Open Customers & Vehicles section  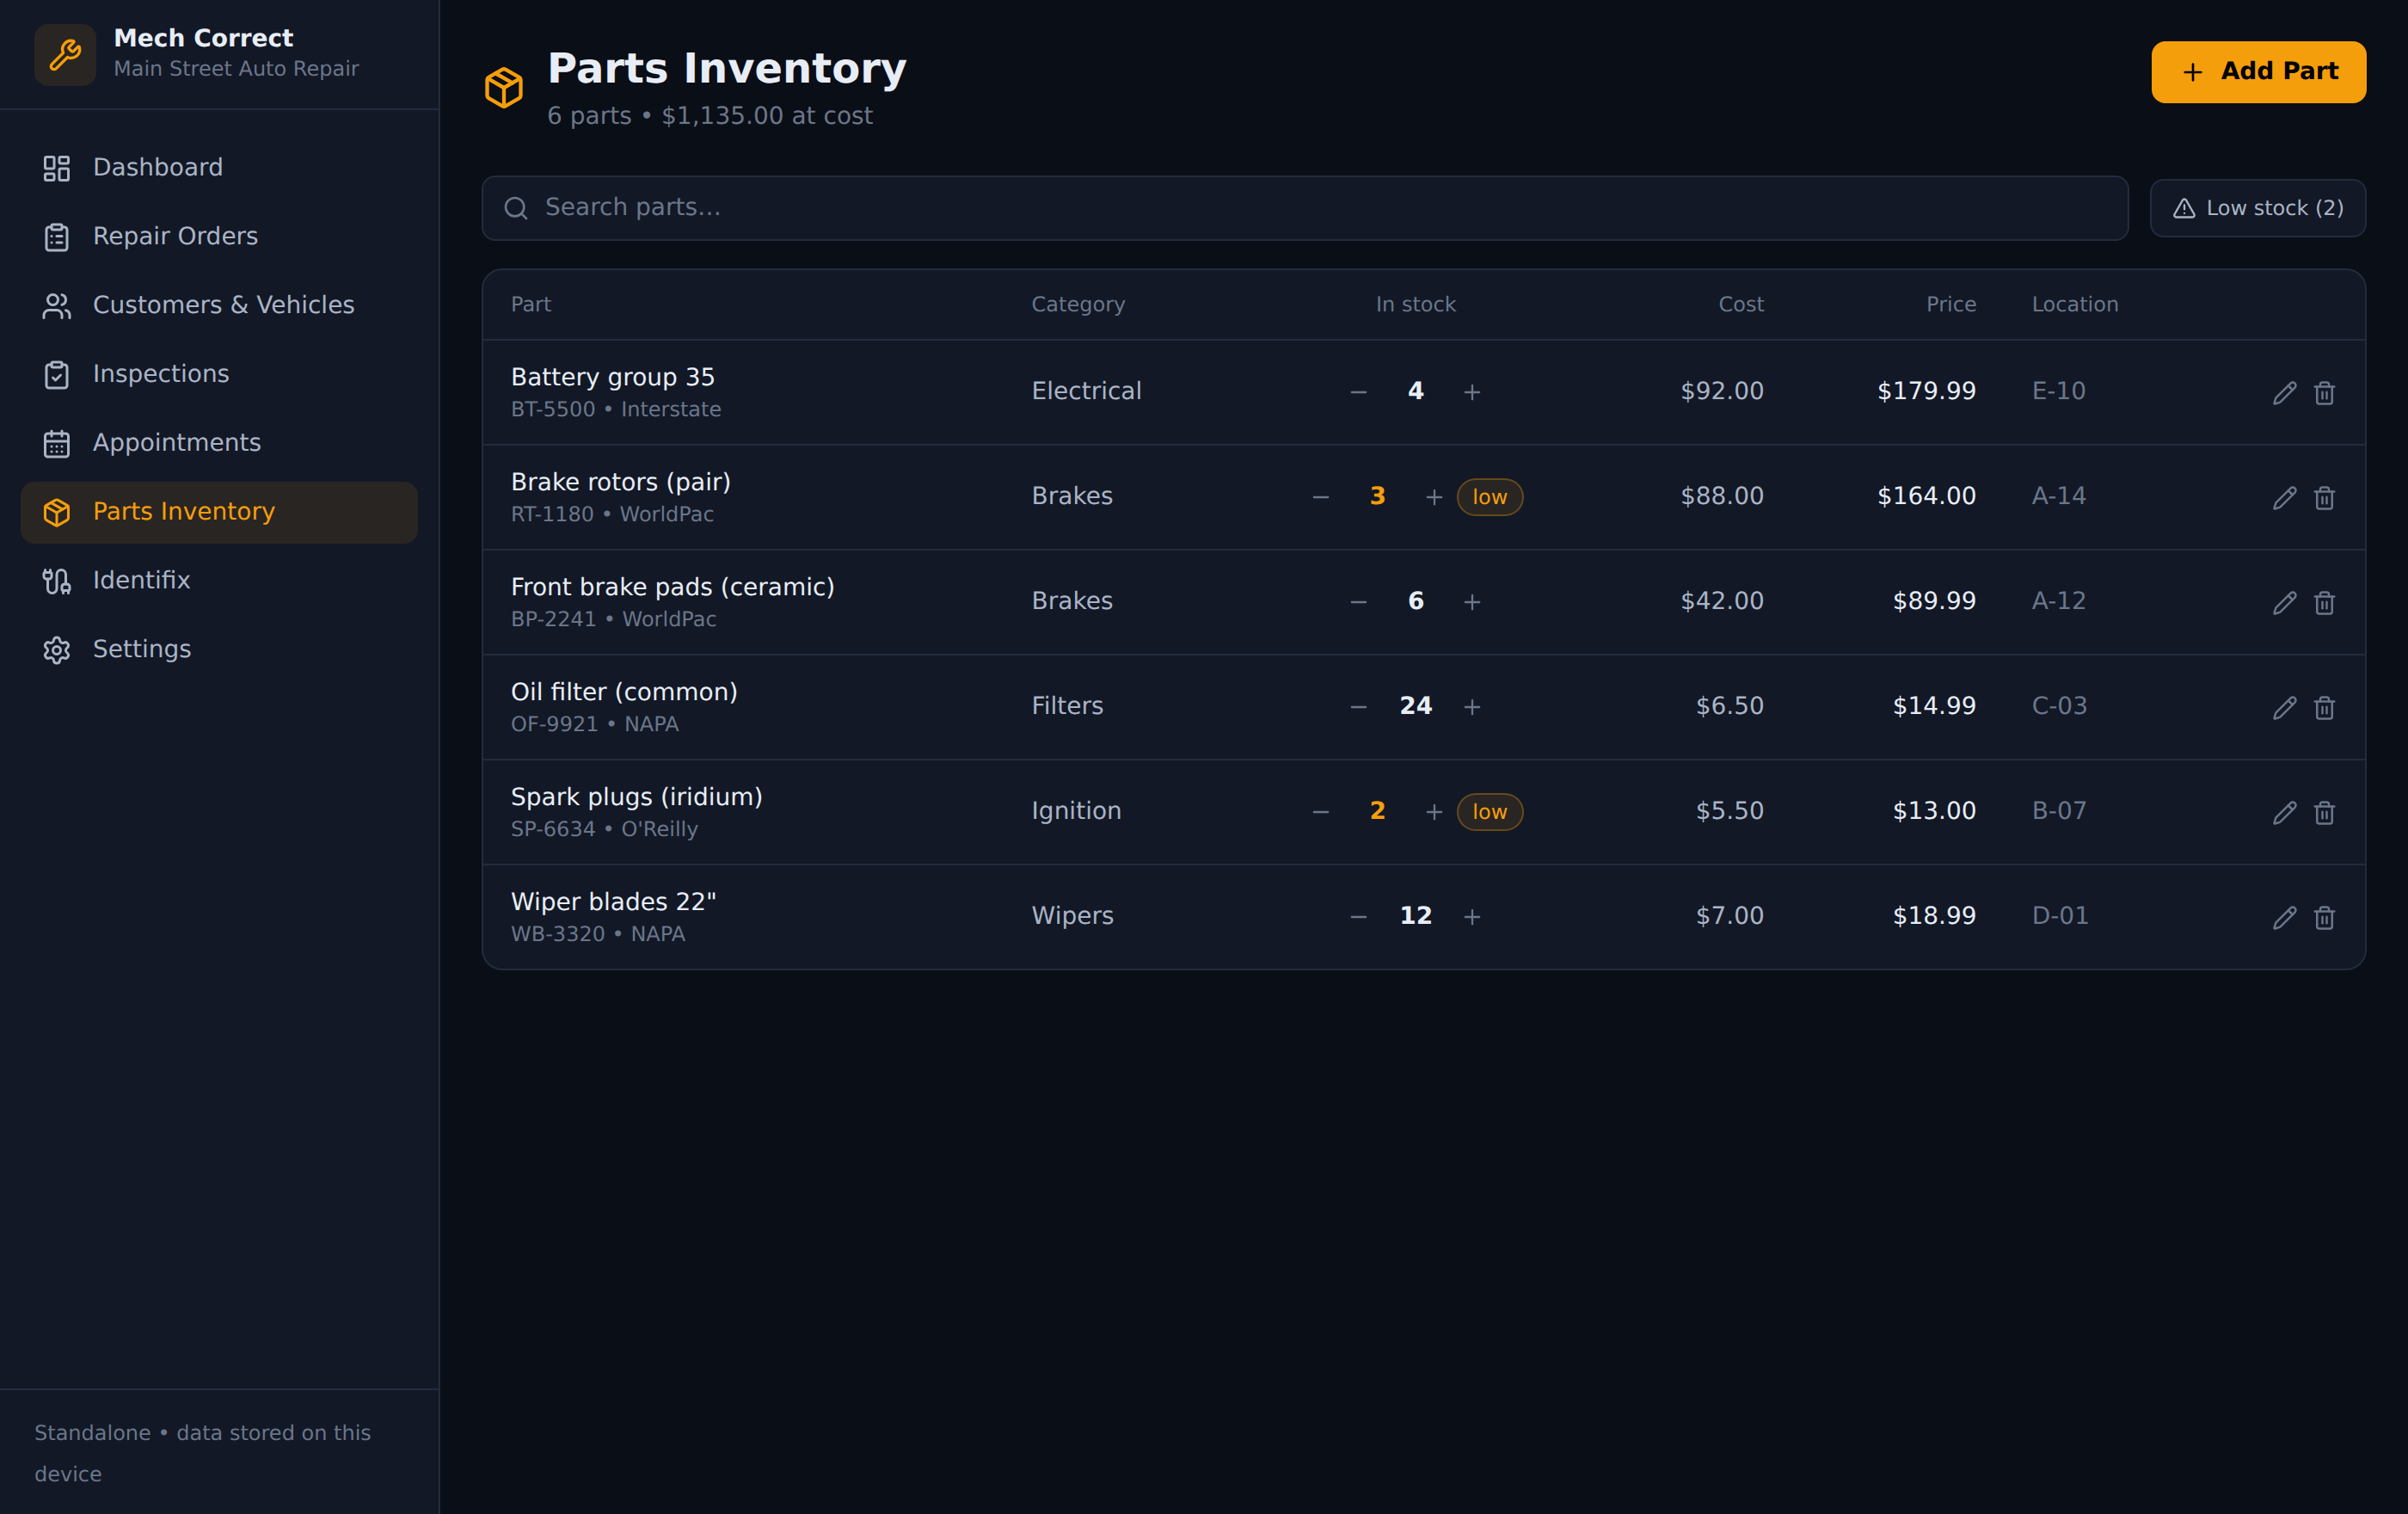click(219, 306)
